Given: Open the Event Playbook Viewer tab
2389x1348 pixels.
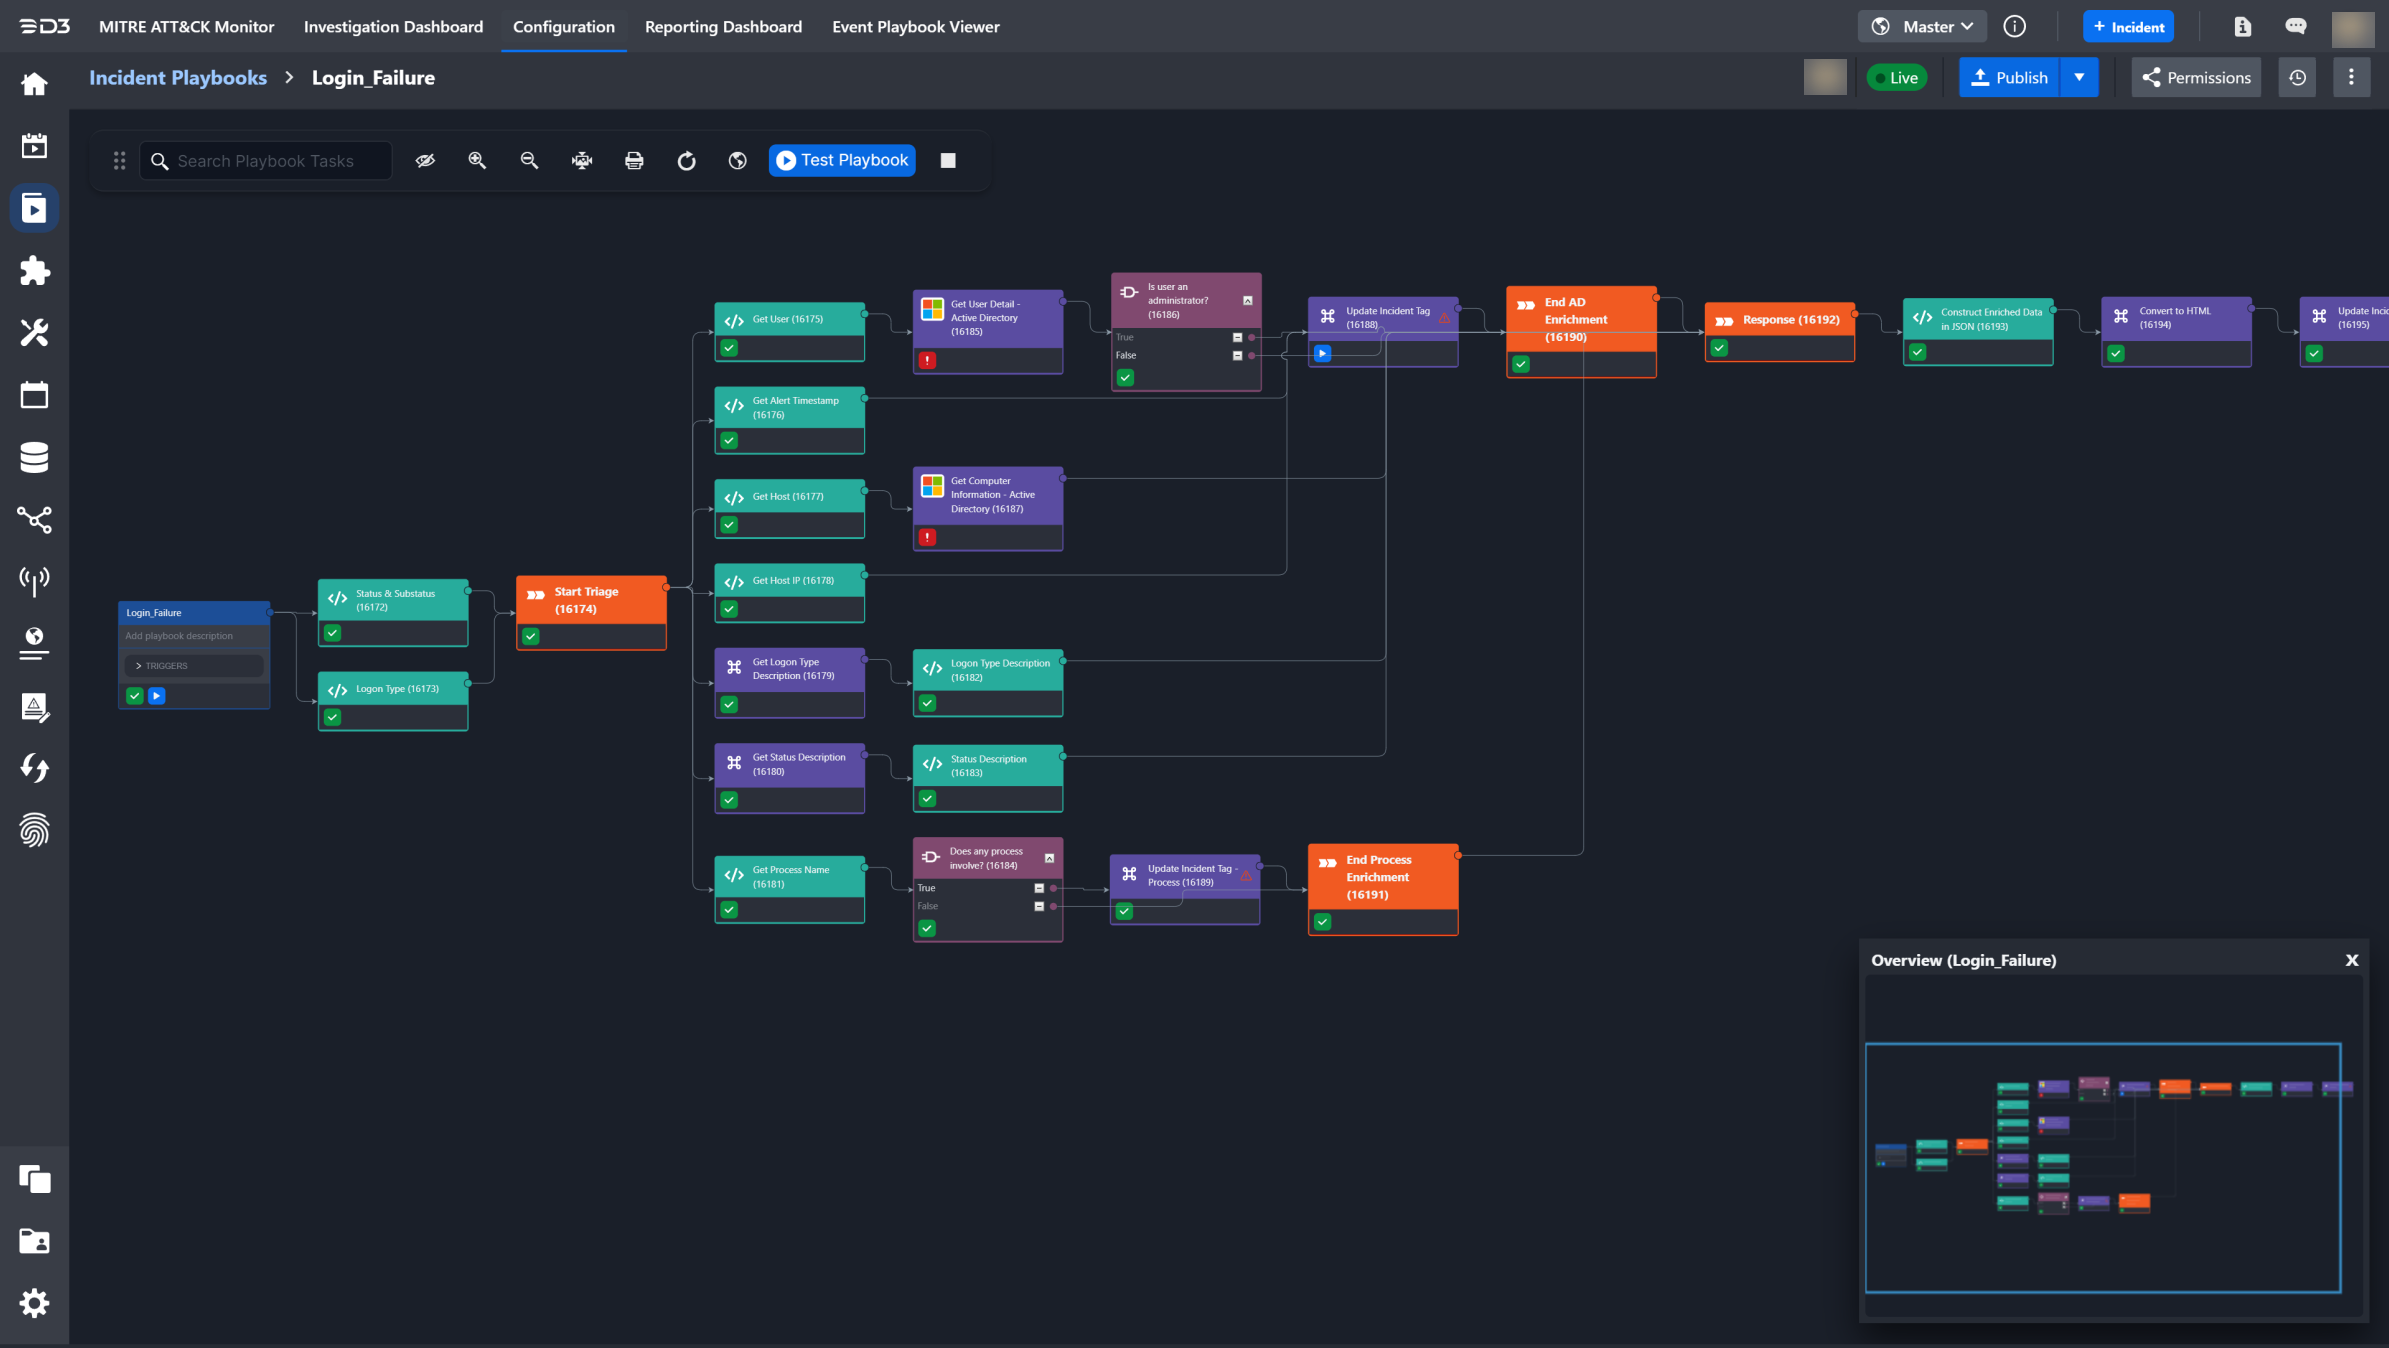Looking at the screenshot, I should tap(915, 27).
